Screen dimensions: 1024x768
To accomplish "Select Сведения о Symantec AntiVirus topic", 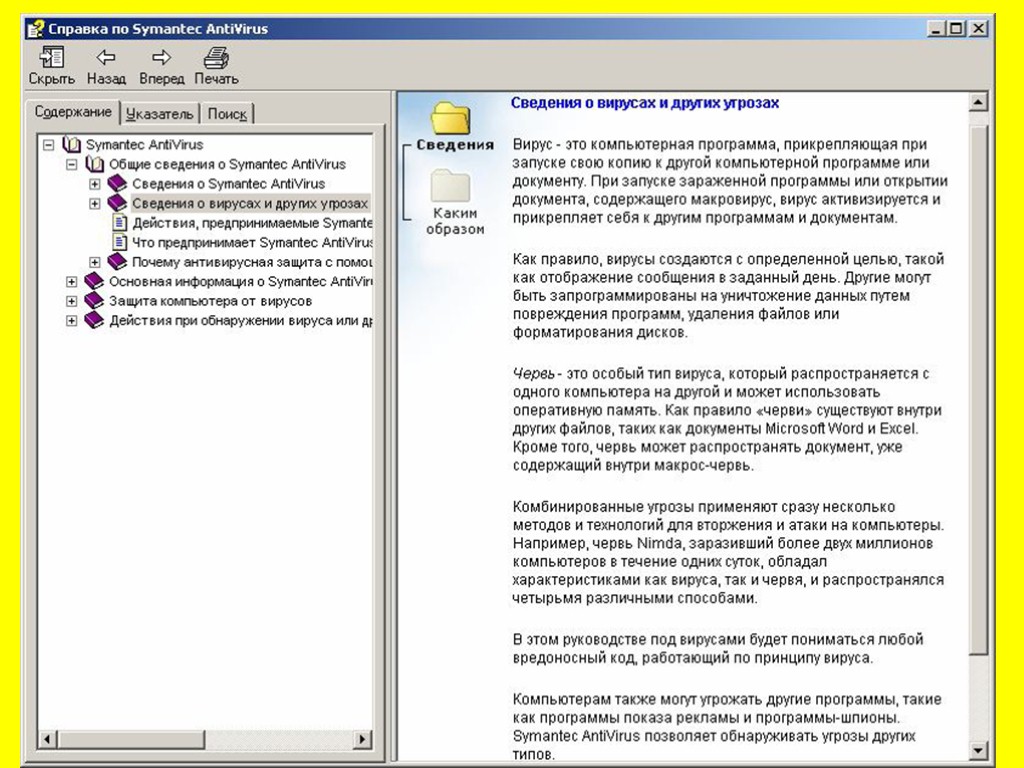I will click(229, 184).
